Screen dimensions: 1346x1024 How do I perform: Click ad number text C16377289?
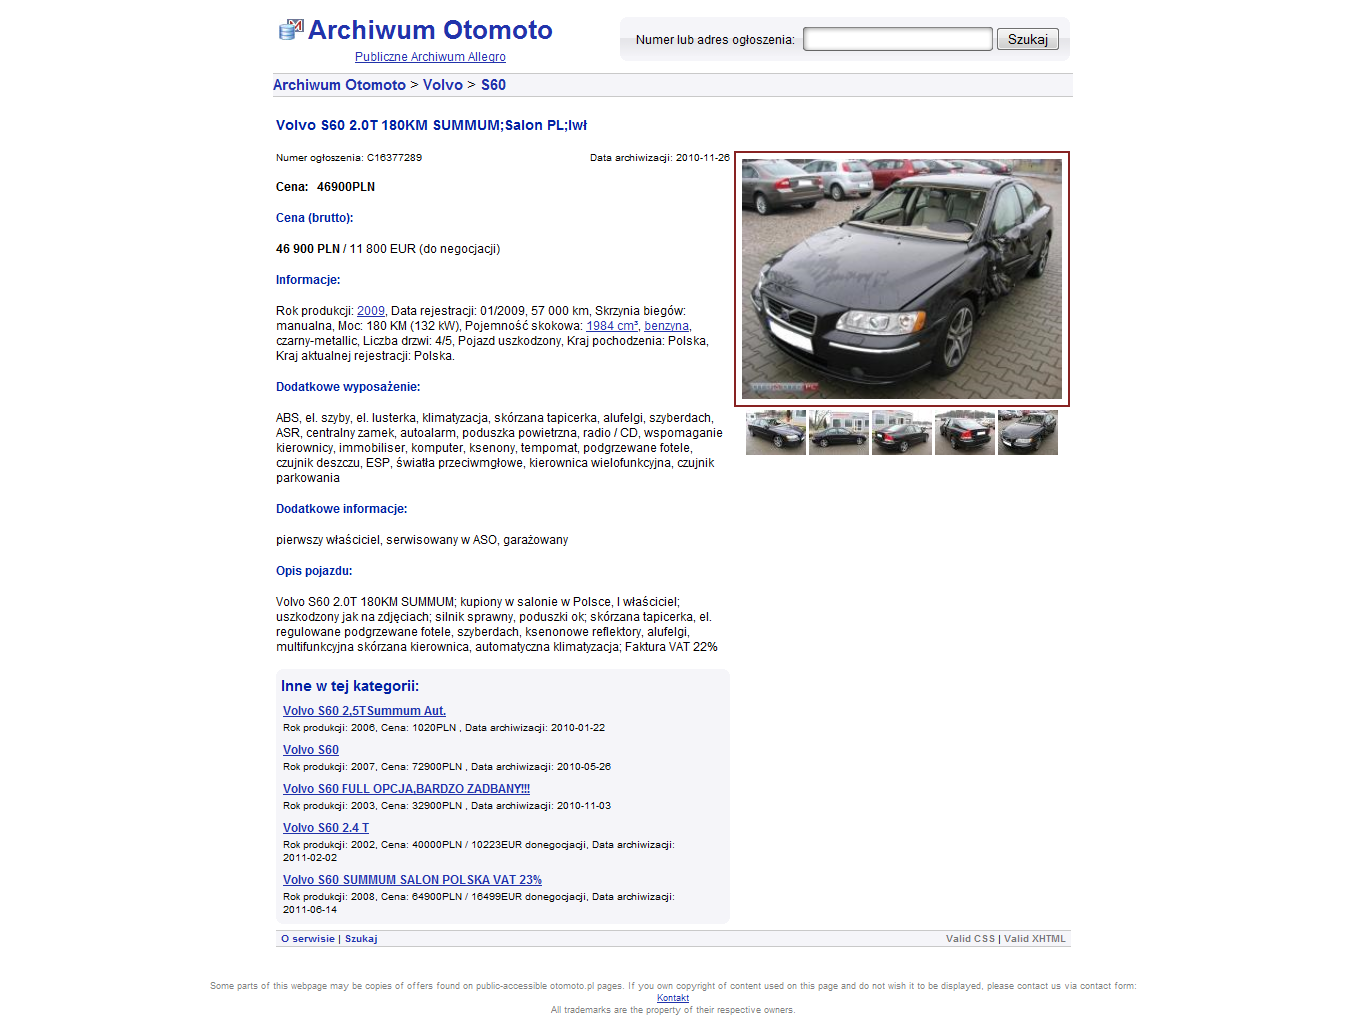click(394, 158)
